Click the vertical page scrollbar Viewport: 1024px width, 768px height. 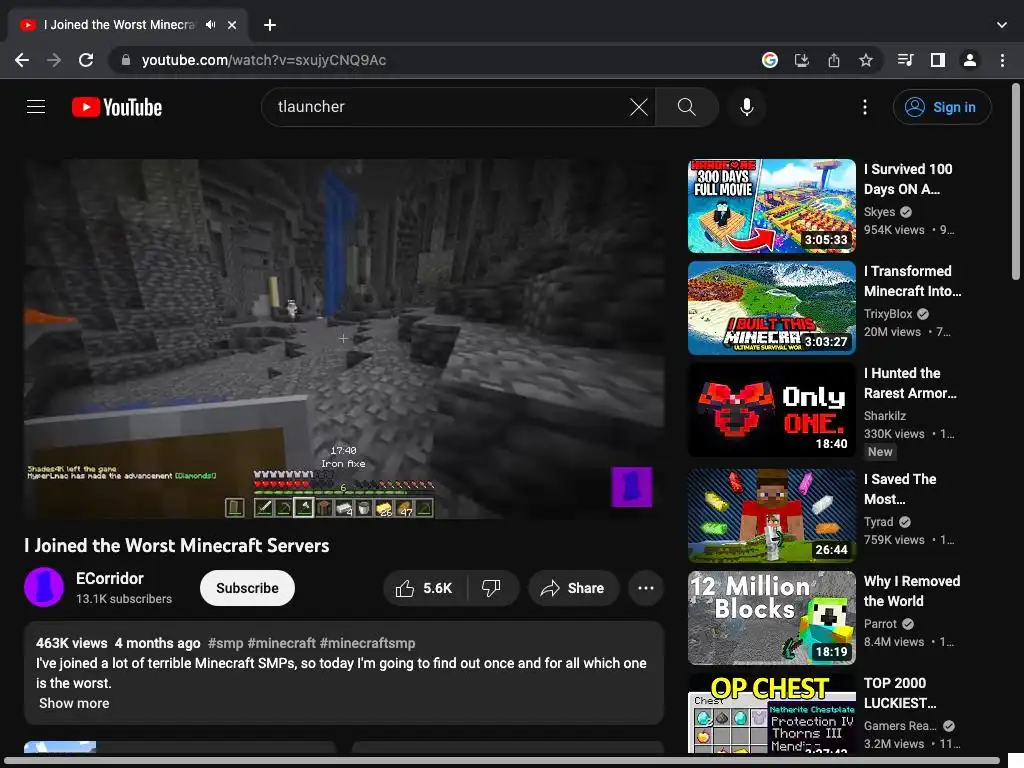coord(1016,182)
